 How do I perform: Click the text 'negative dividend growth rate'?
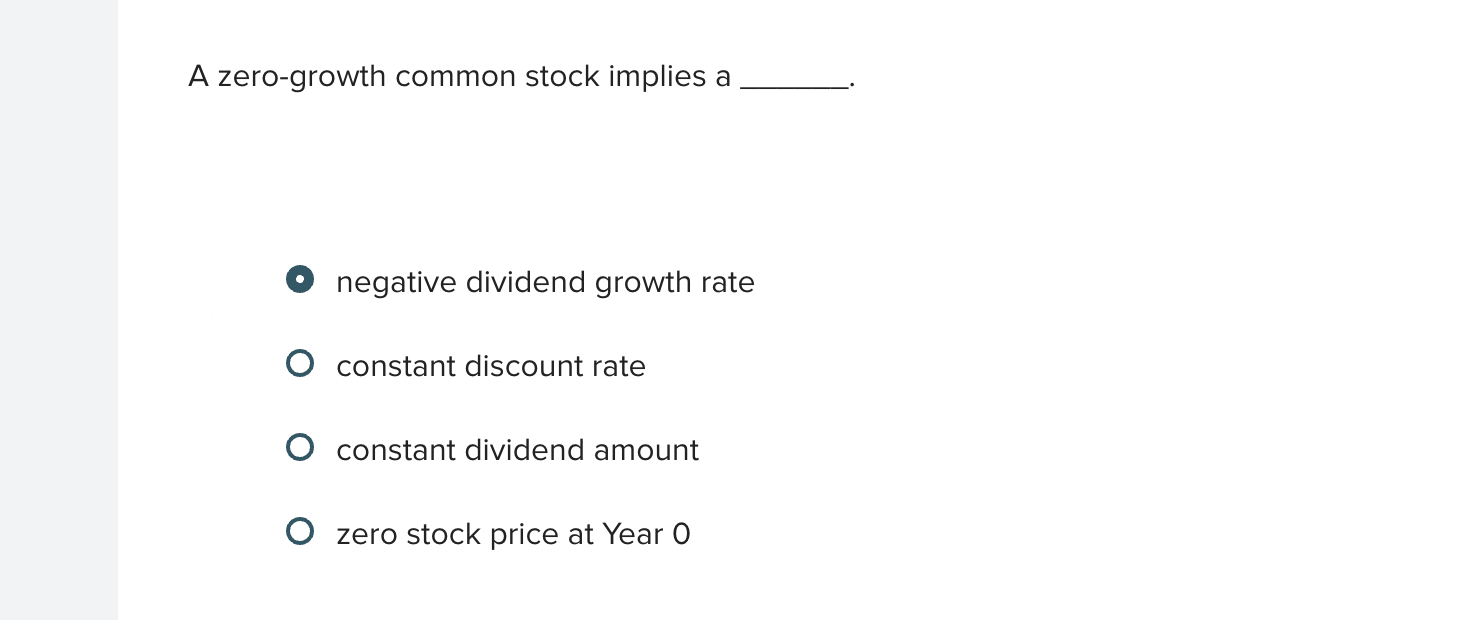pyautogui.click(x=545, y=283)
